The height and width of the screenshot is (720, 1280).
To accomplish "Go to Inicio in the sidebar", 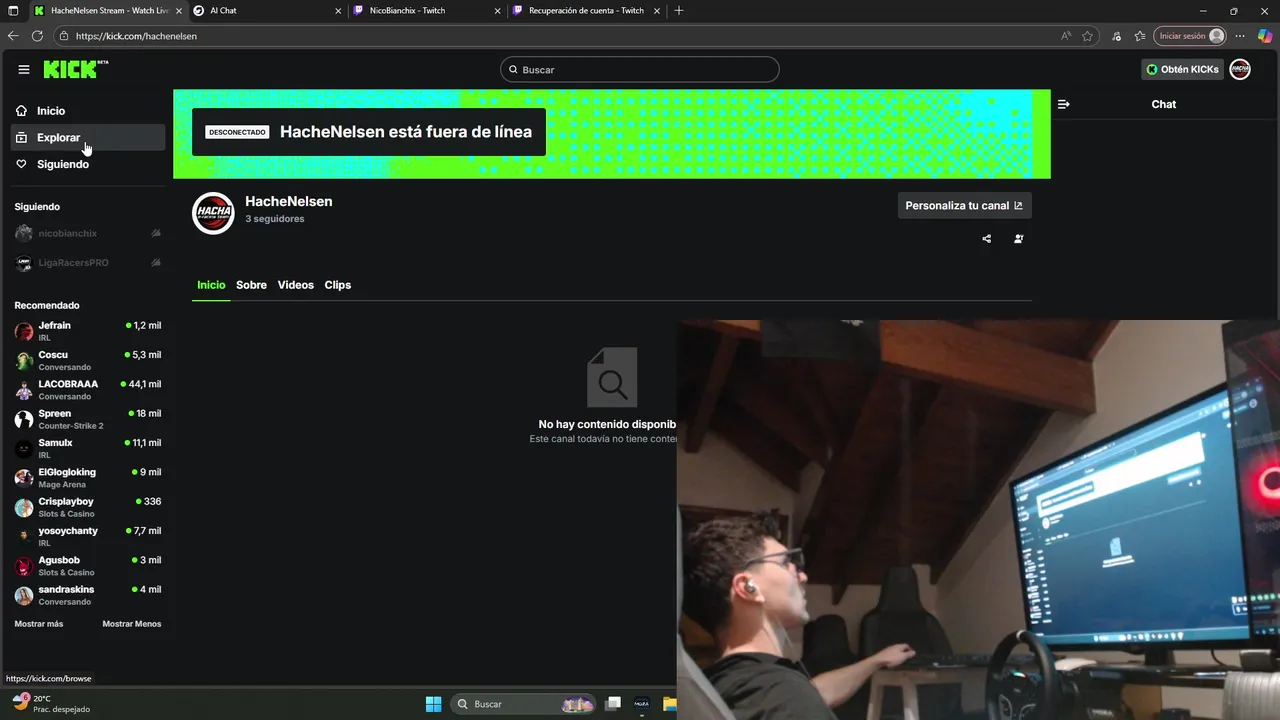I will pyautogui.click(x=88, y=111).
